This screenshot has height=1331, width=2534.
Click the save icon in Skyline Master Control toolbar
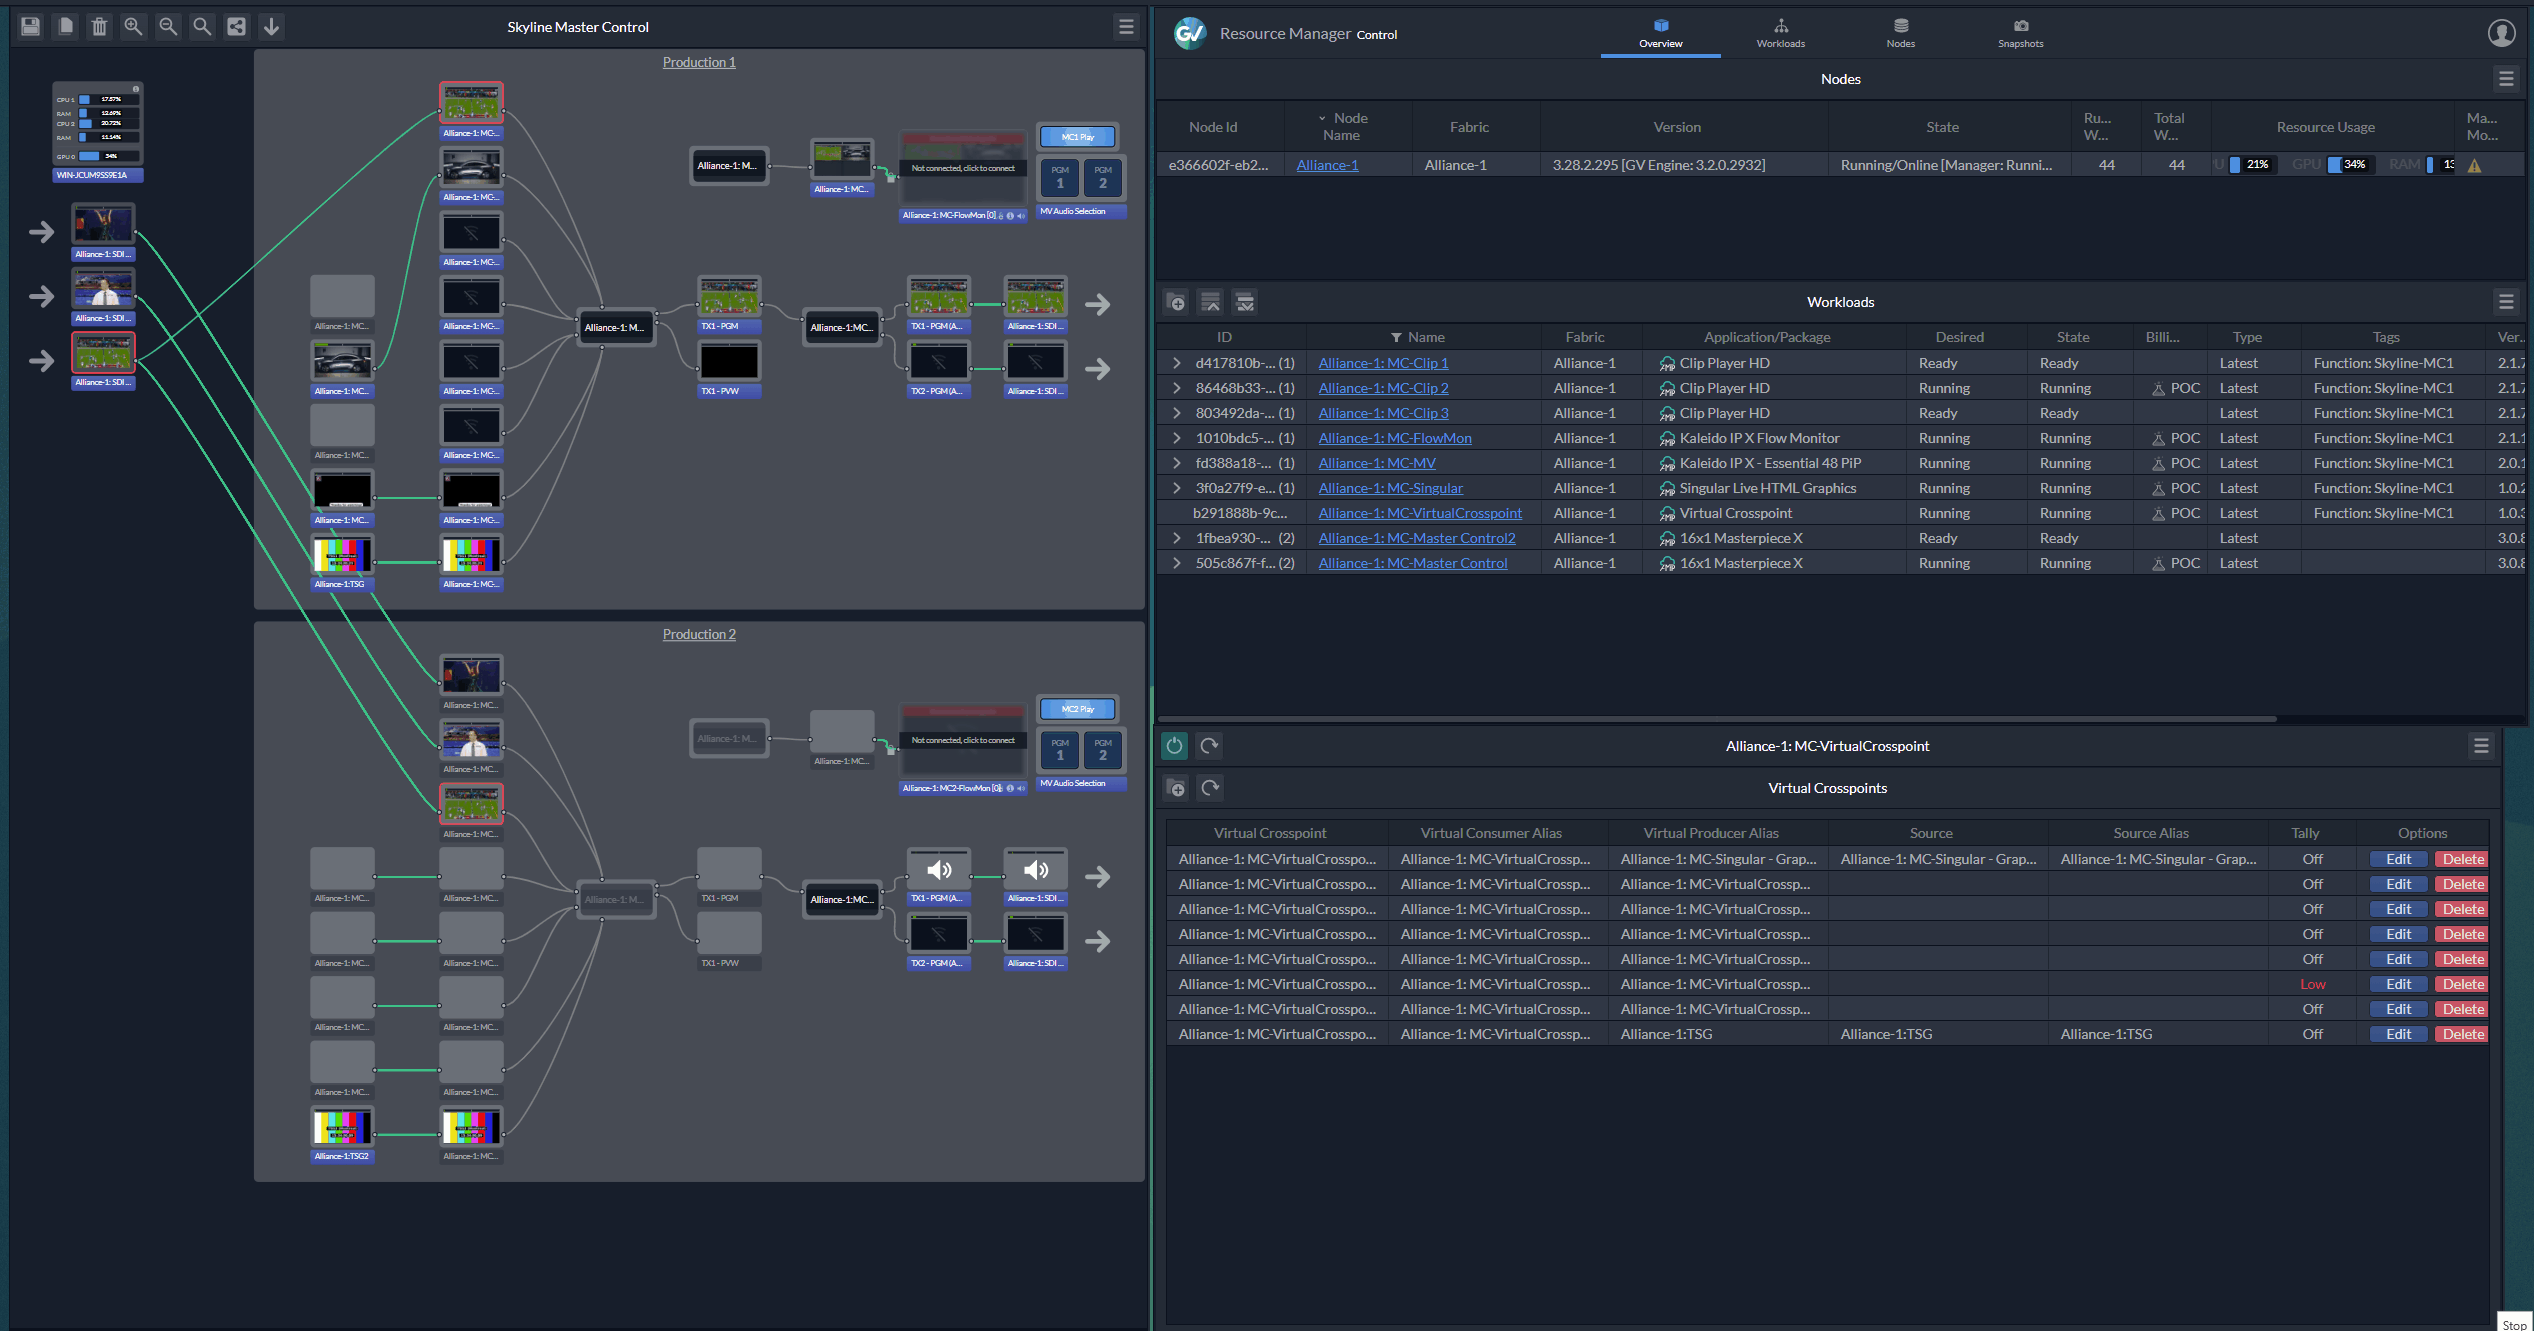click(x=31, y=26)
